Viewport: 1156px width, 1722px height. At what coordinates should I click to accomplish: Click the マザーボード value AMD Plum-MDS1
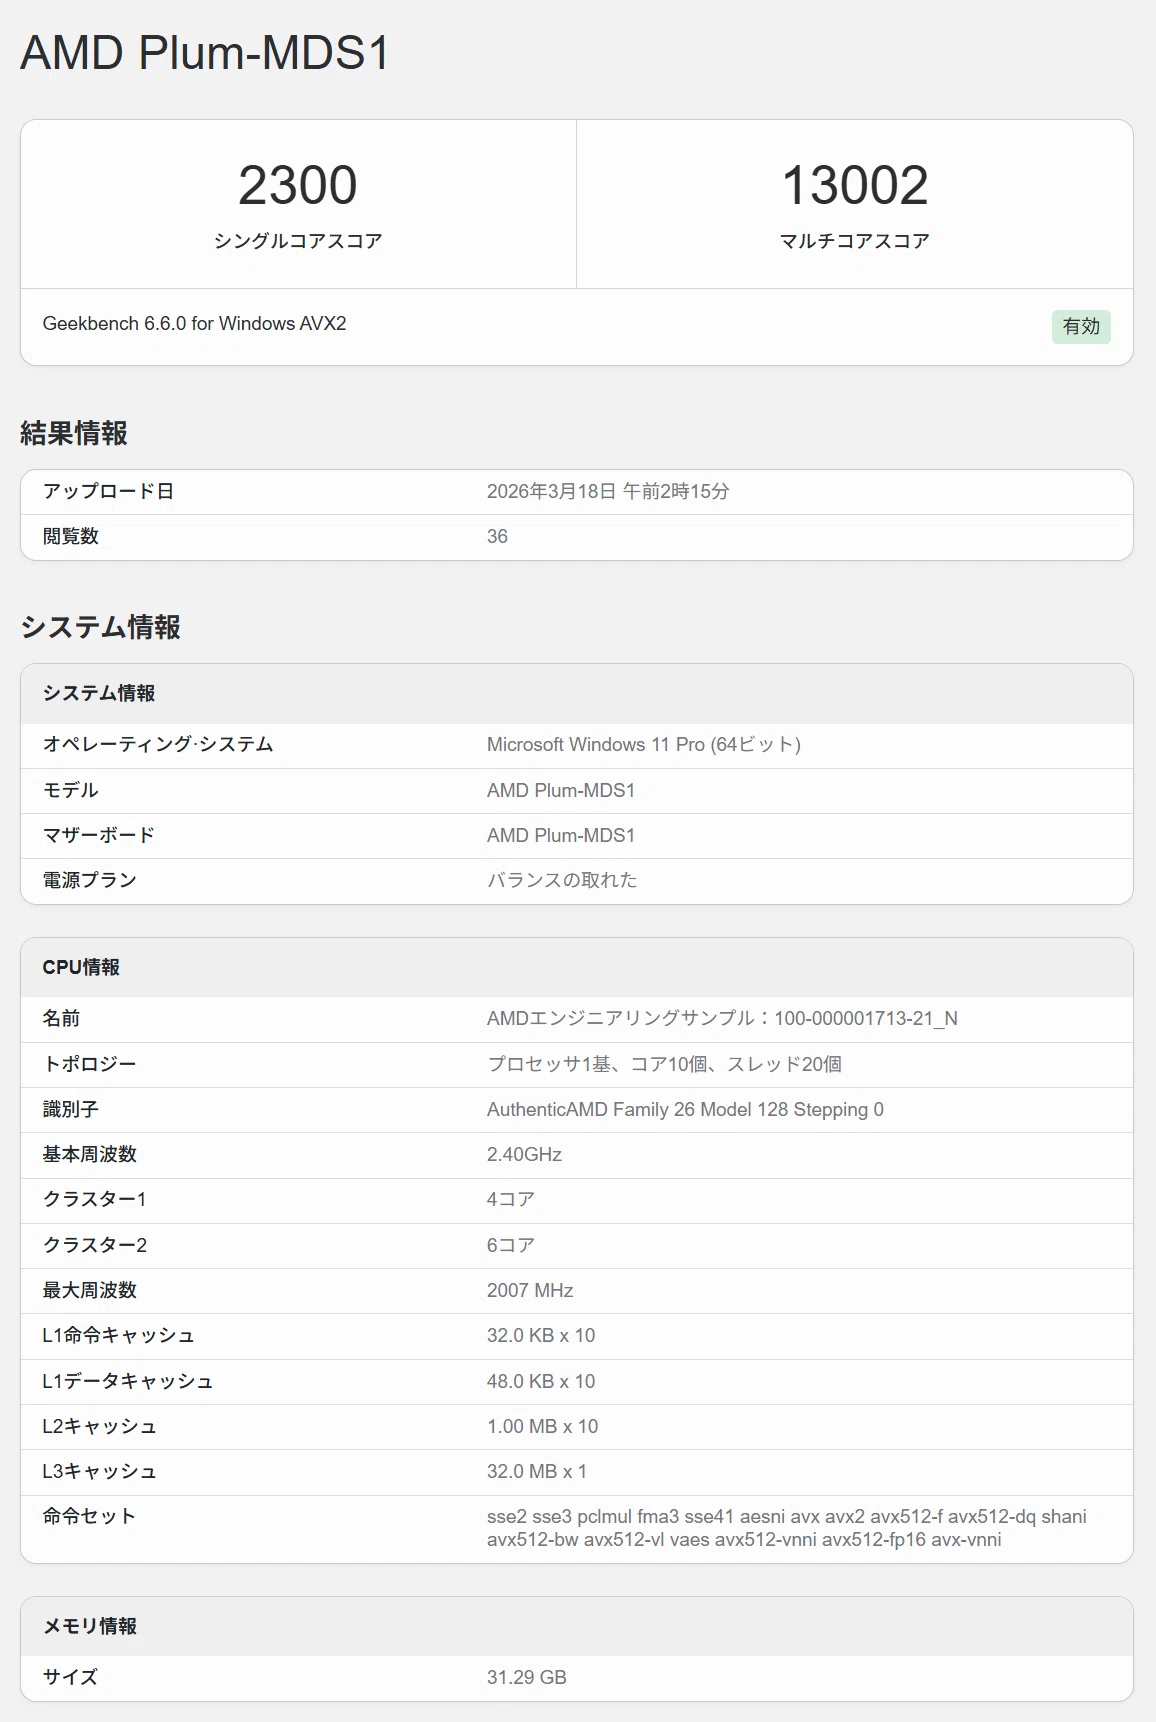561,835
